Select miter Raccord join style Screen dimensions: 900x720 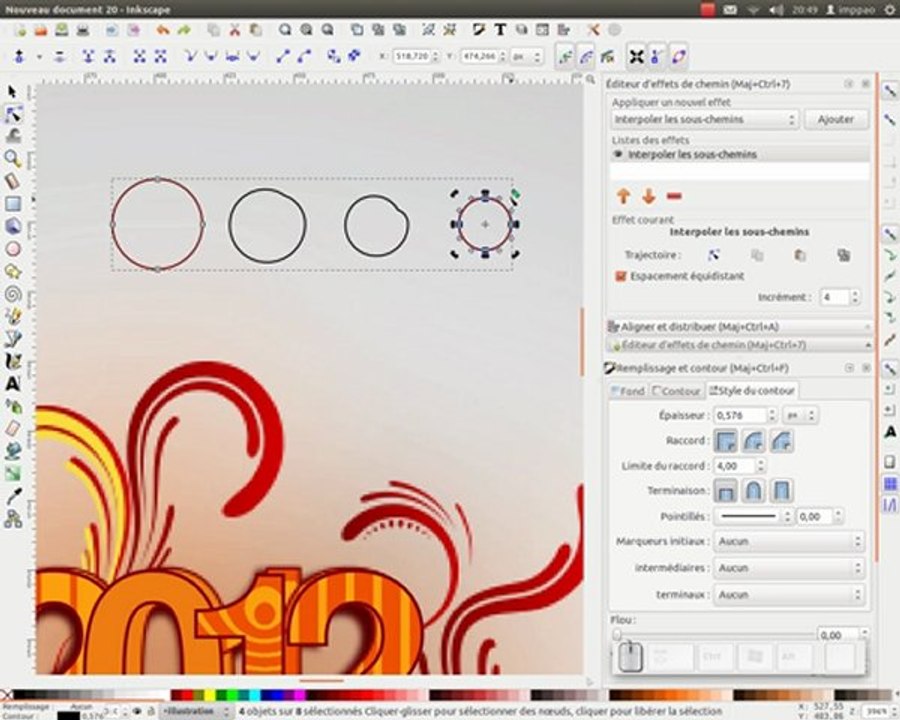726,441
